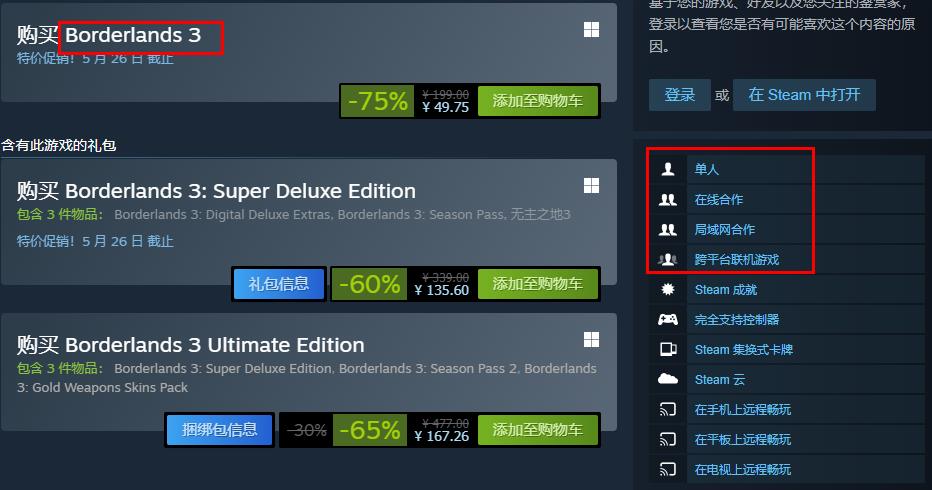Click the Windows icon on the Ultimate Edition box
The height and width of the screenshot is (490, 932).
591,340
